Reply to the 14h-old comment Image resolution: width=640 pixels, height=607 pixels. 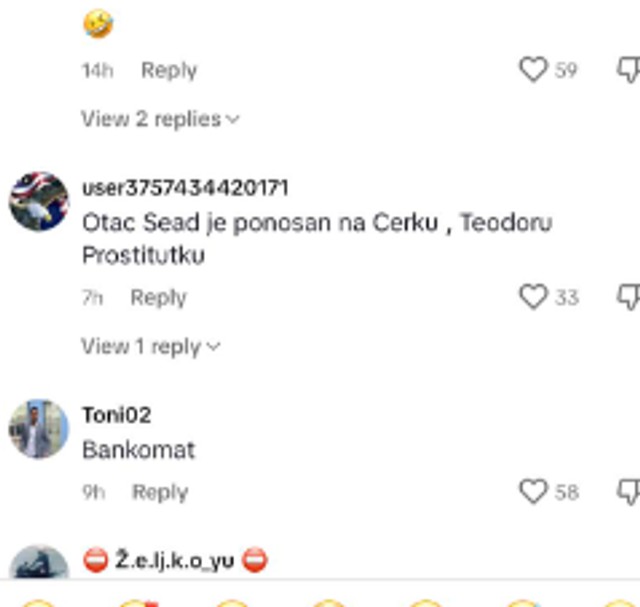click(x=168, y=70)
